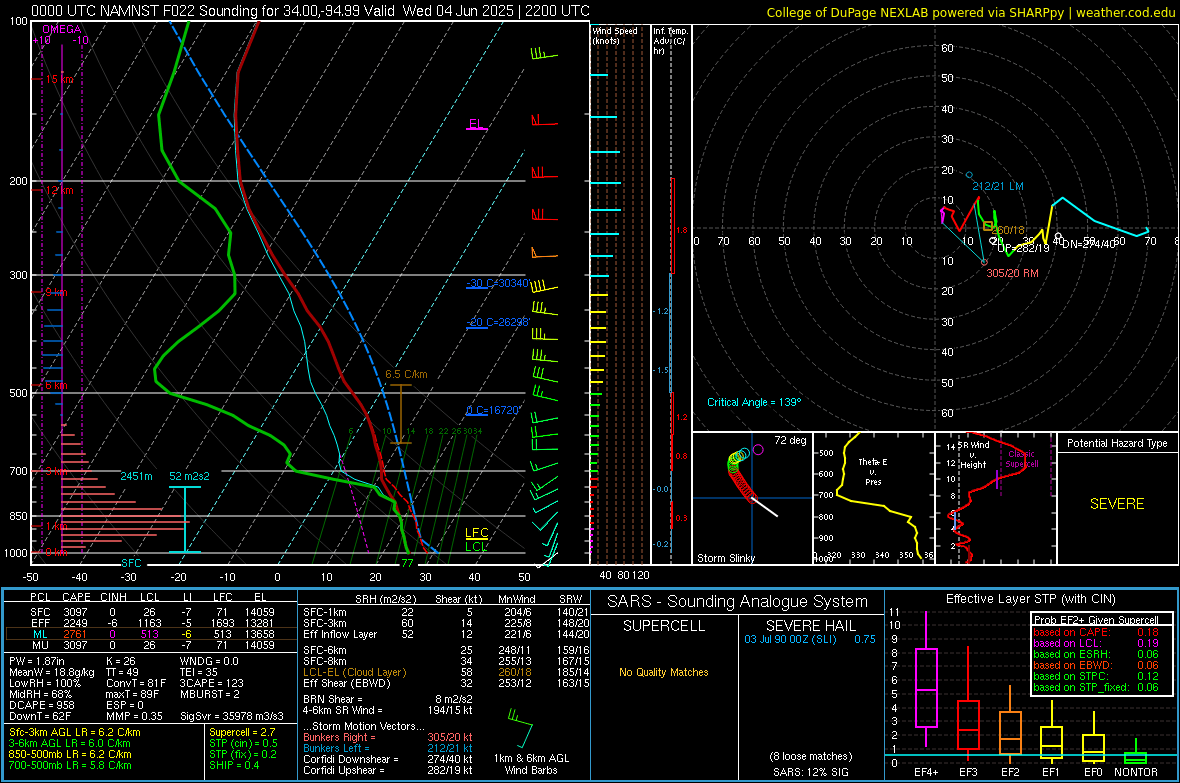The height and width of the screenshot is (783, 1180).
Task: Click the Sfc-3km AGL LR = 6.2 C/km line
Action: [x=75, y=732]
